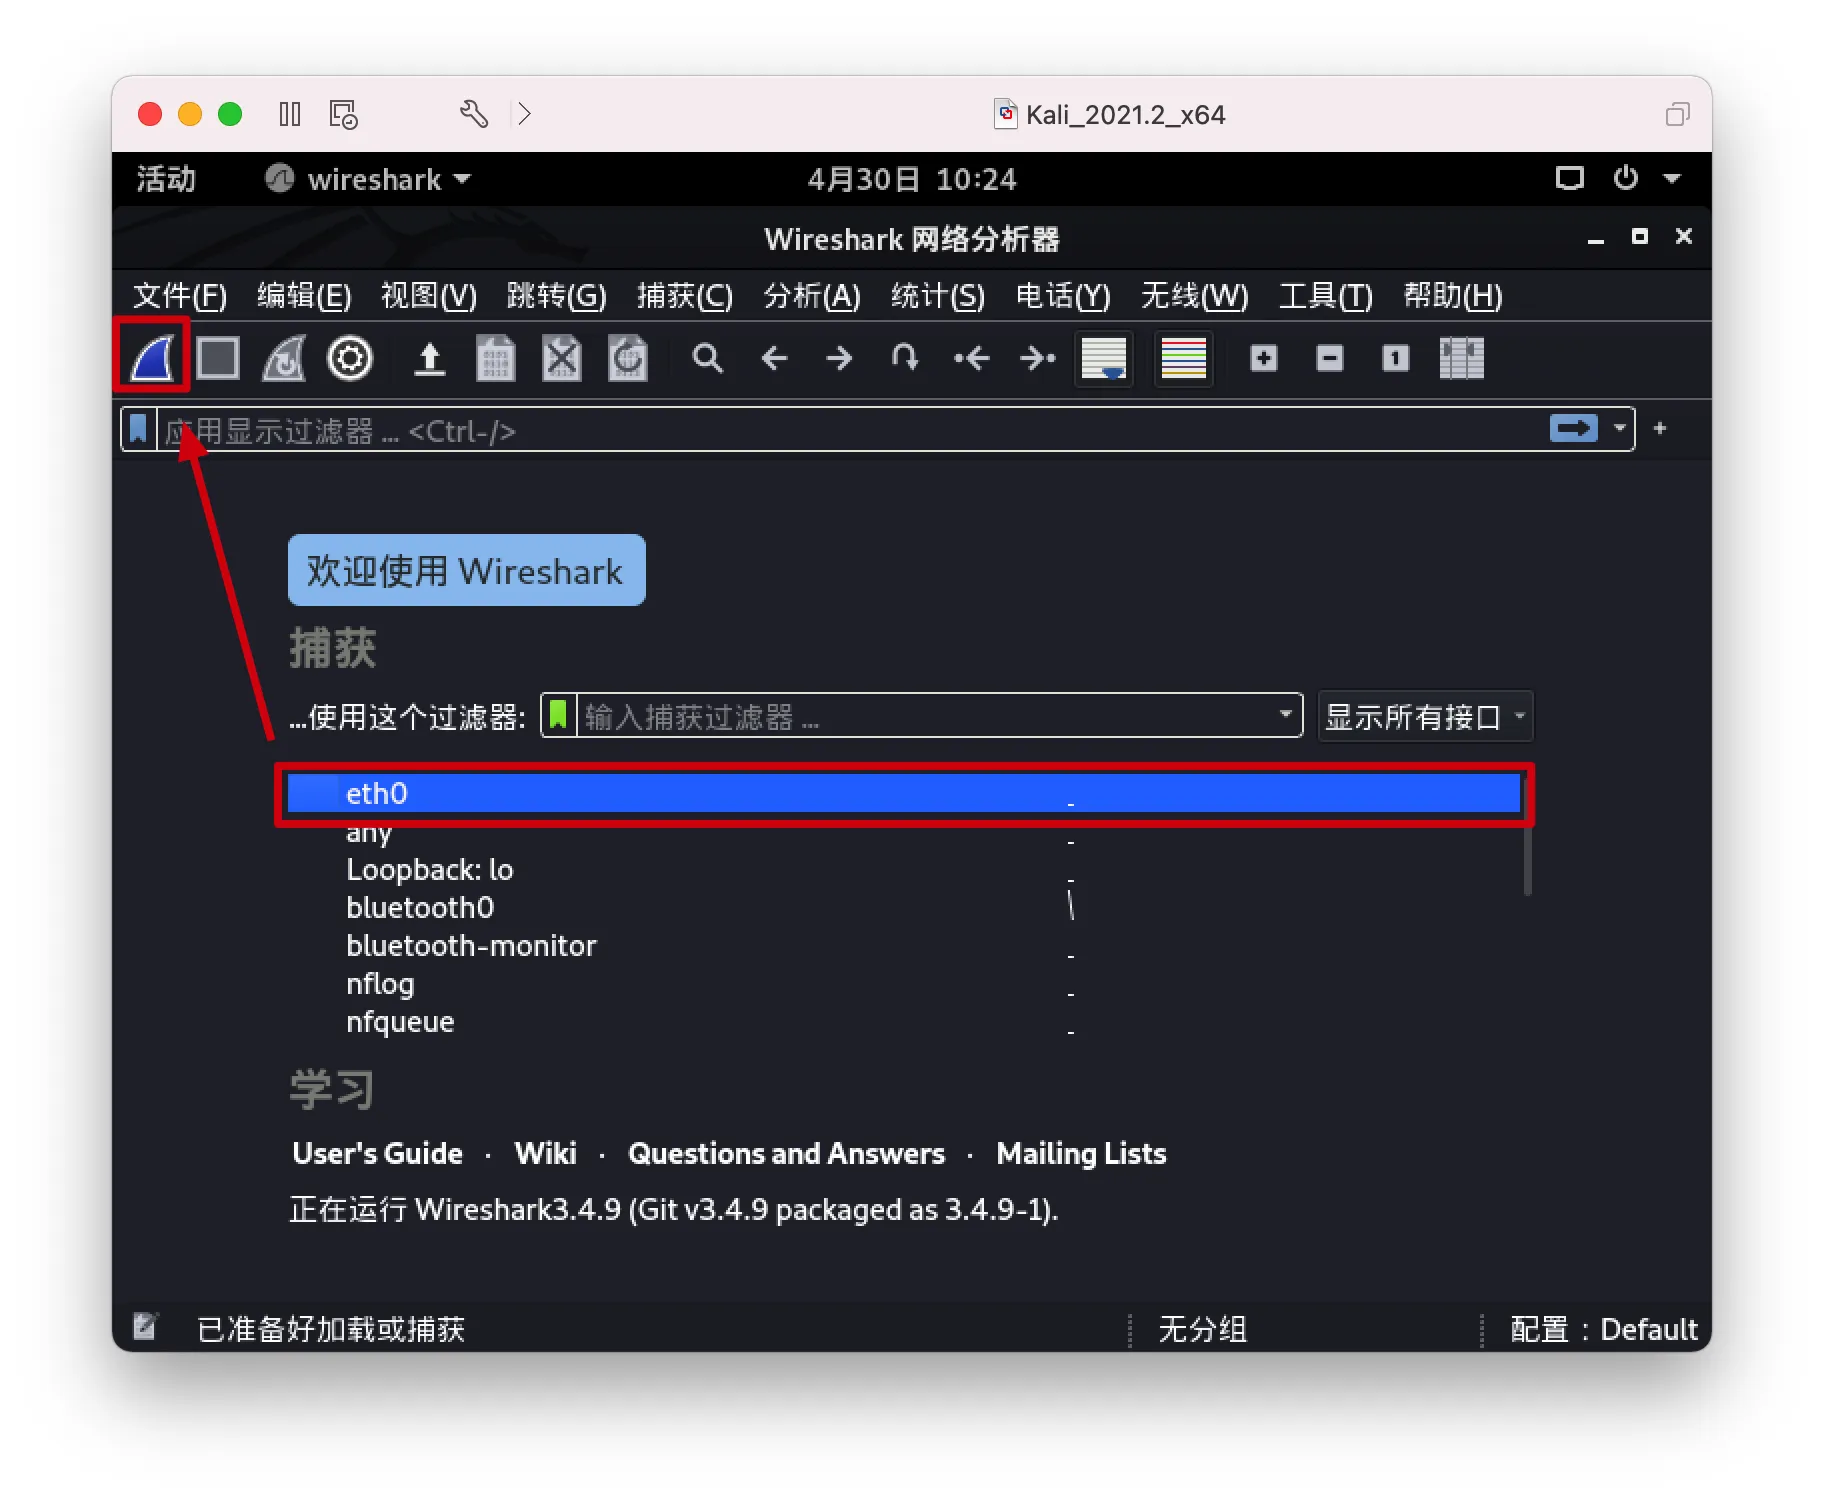This screenshot has width=1824, height=1500.
Task: Jump to the last packet
Action: (1037, 358)
